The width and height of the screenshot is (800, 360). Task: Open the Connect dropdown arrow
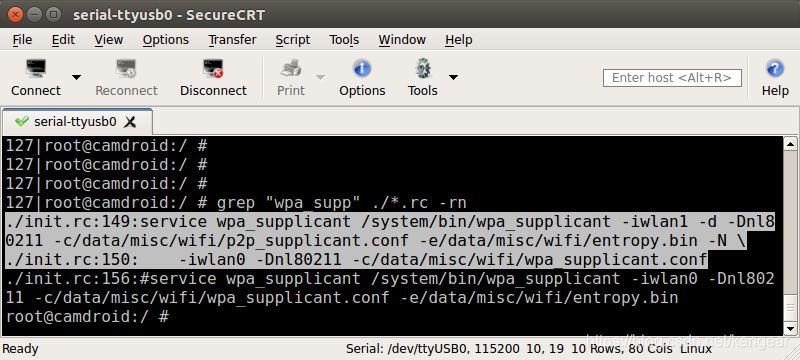pos(76,78)
